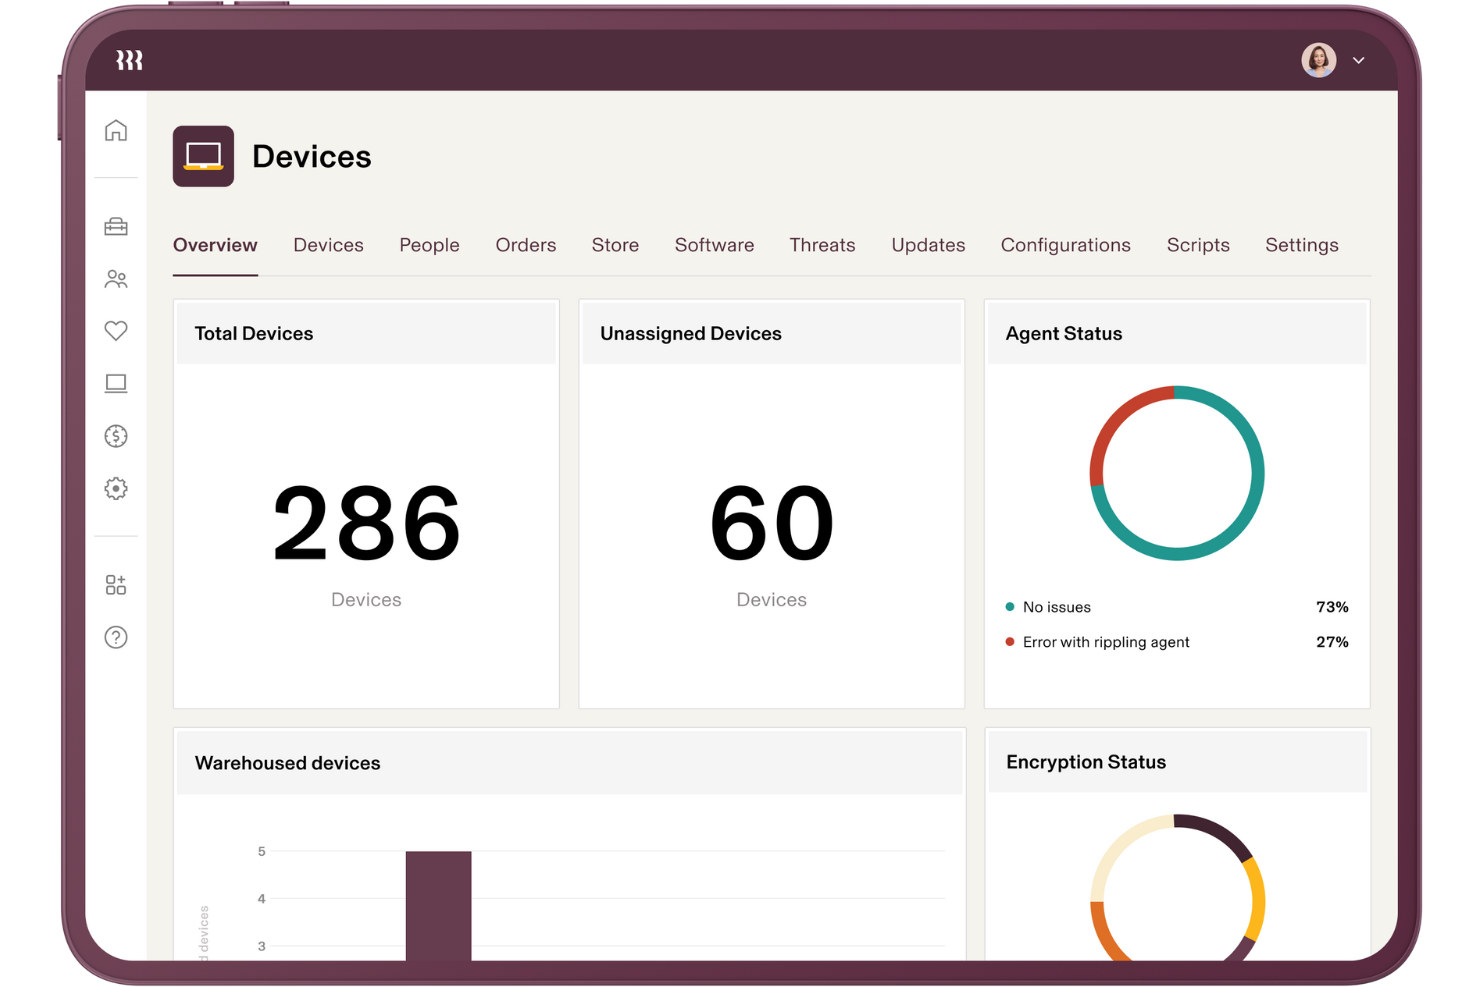
Task: Switch to the Scripts tab
Action: [1198, 245]
